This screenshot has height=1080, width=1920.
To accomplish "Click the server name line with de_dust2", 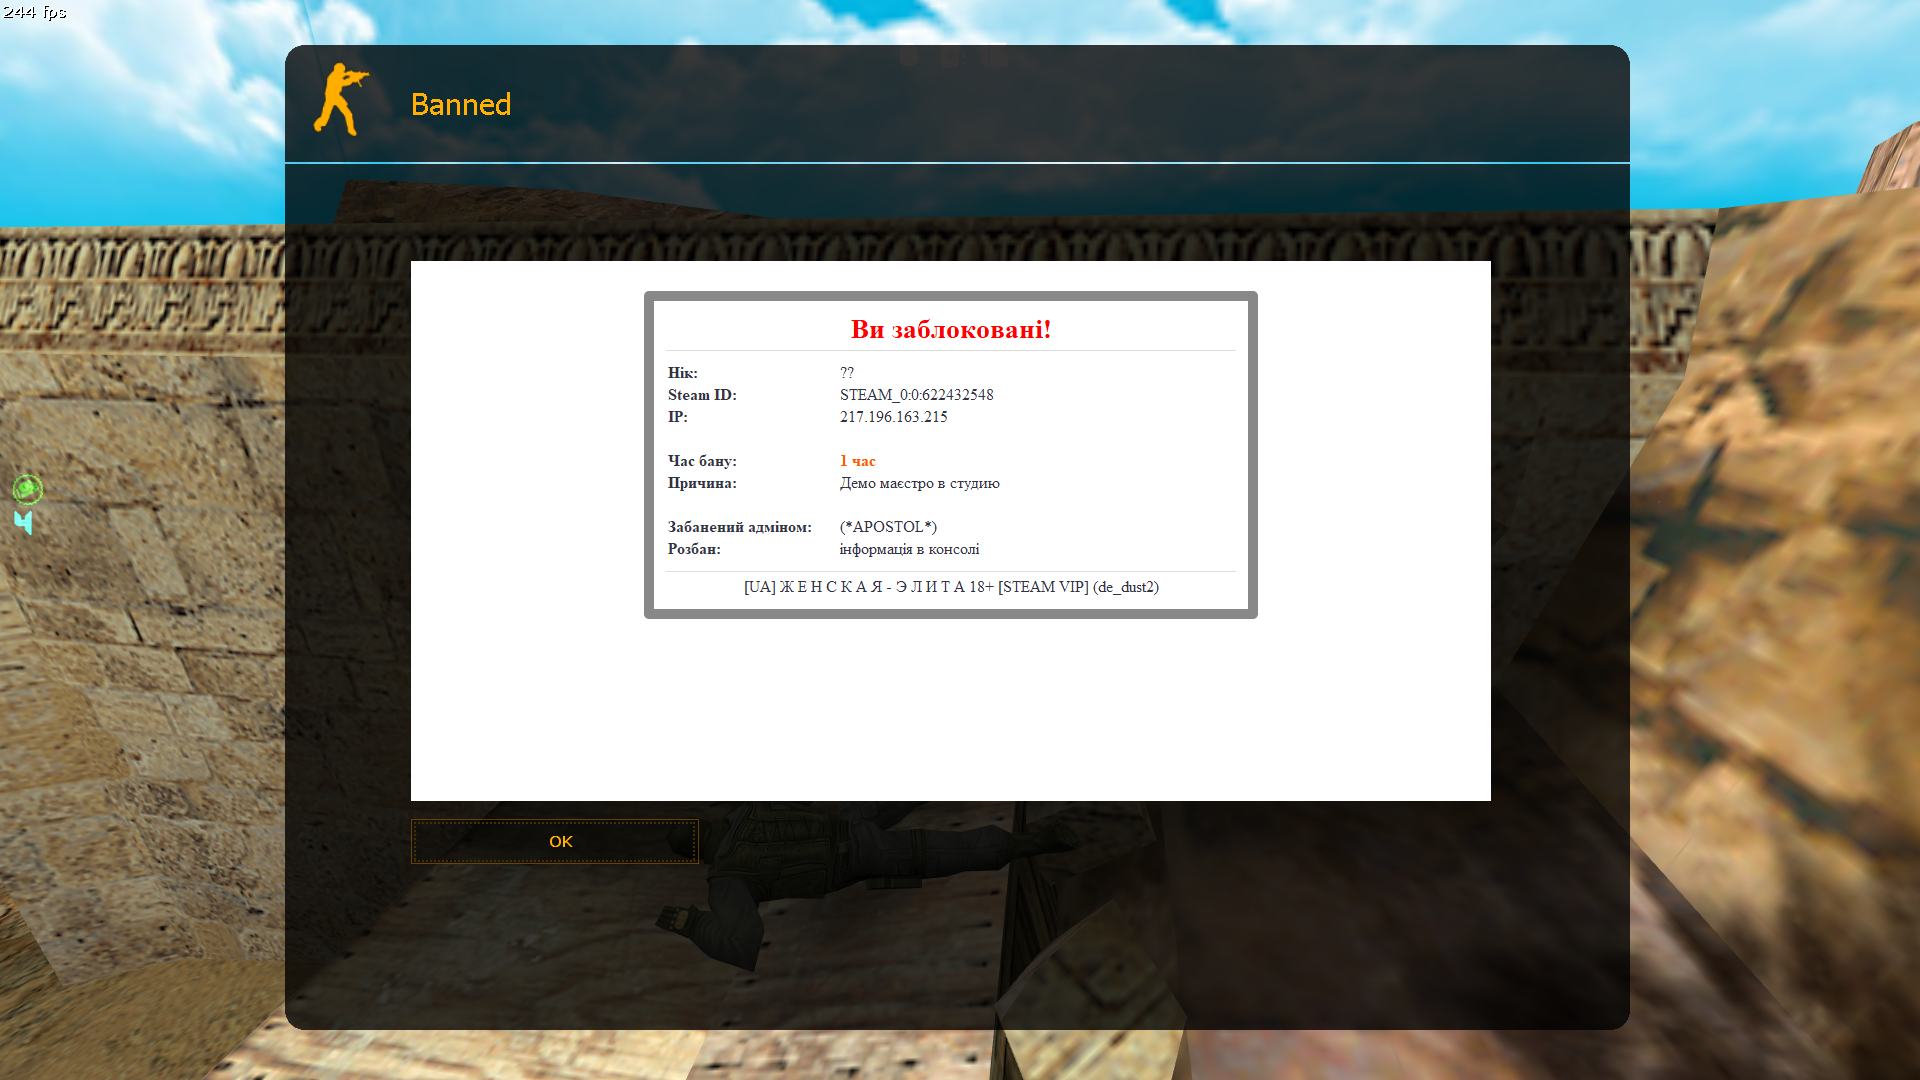I will (x=951, y=587).
